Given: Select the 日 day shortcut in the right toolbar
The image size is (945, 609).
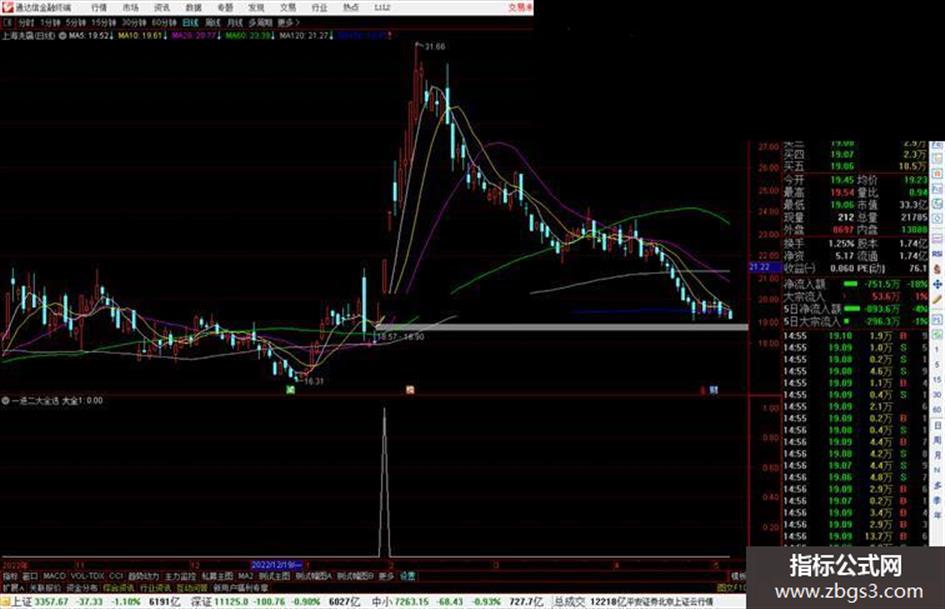Looking at the screenshot, I should pos(937,426).
